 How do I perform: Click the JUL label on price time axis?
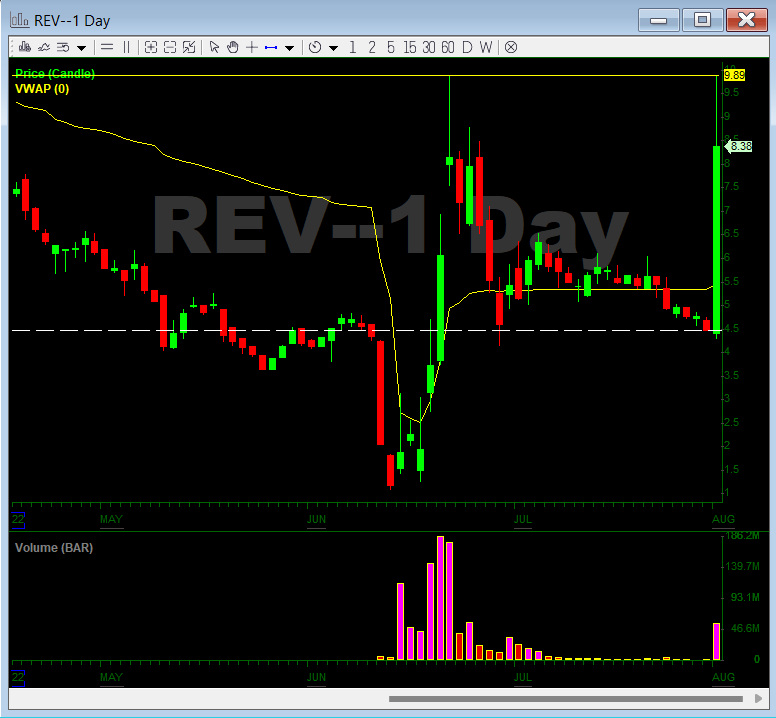(x=523, y=519)
